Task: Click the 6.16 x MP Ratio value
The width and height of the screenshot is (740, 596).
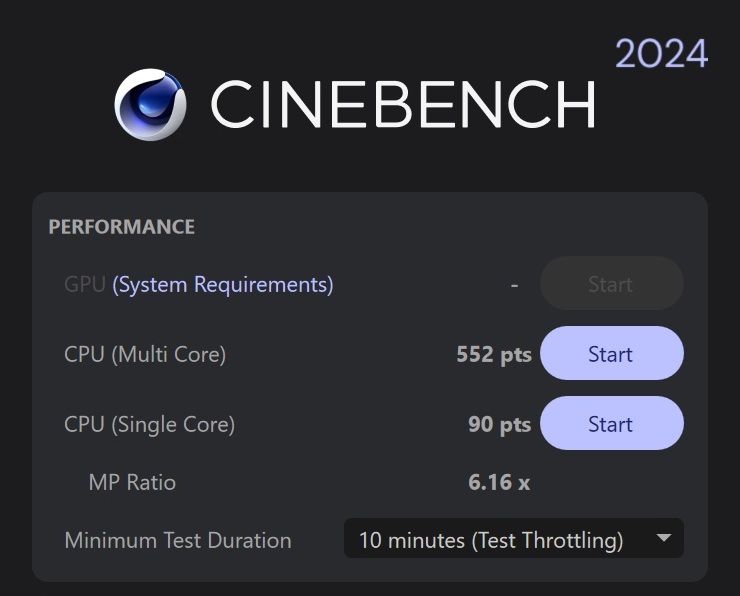Action: tap(498, 482)
